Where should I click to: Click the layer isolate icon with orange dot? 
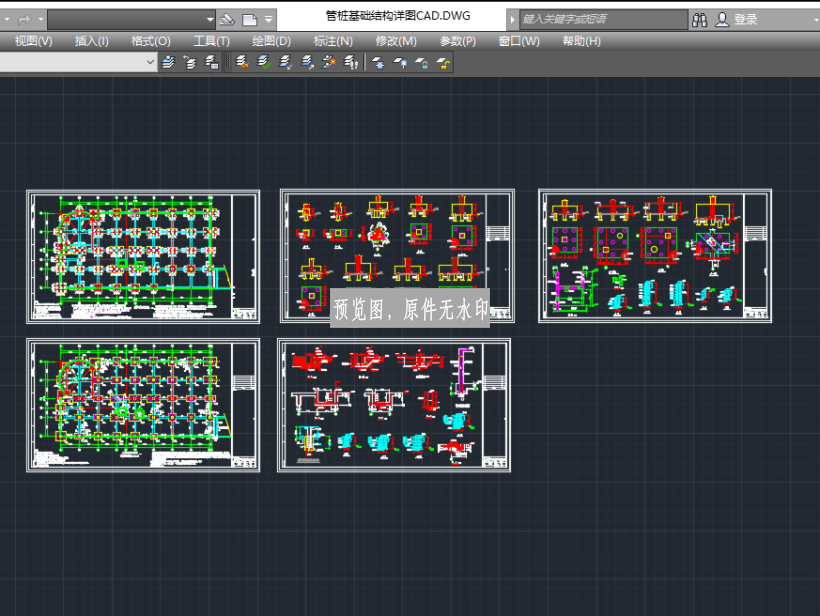(328, 62)
